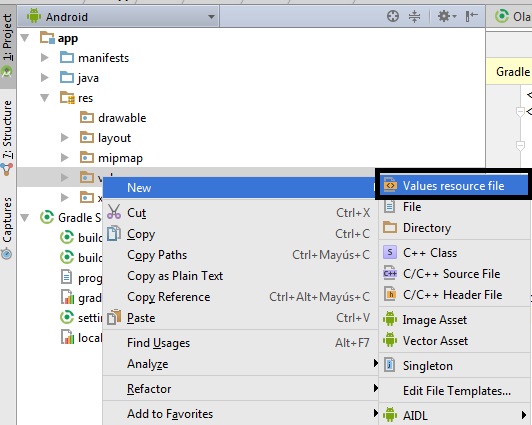The image size is (532, 425).
Task: Expand the layout folder
Action: click(64, 138)
